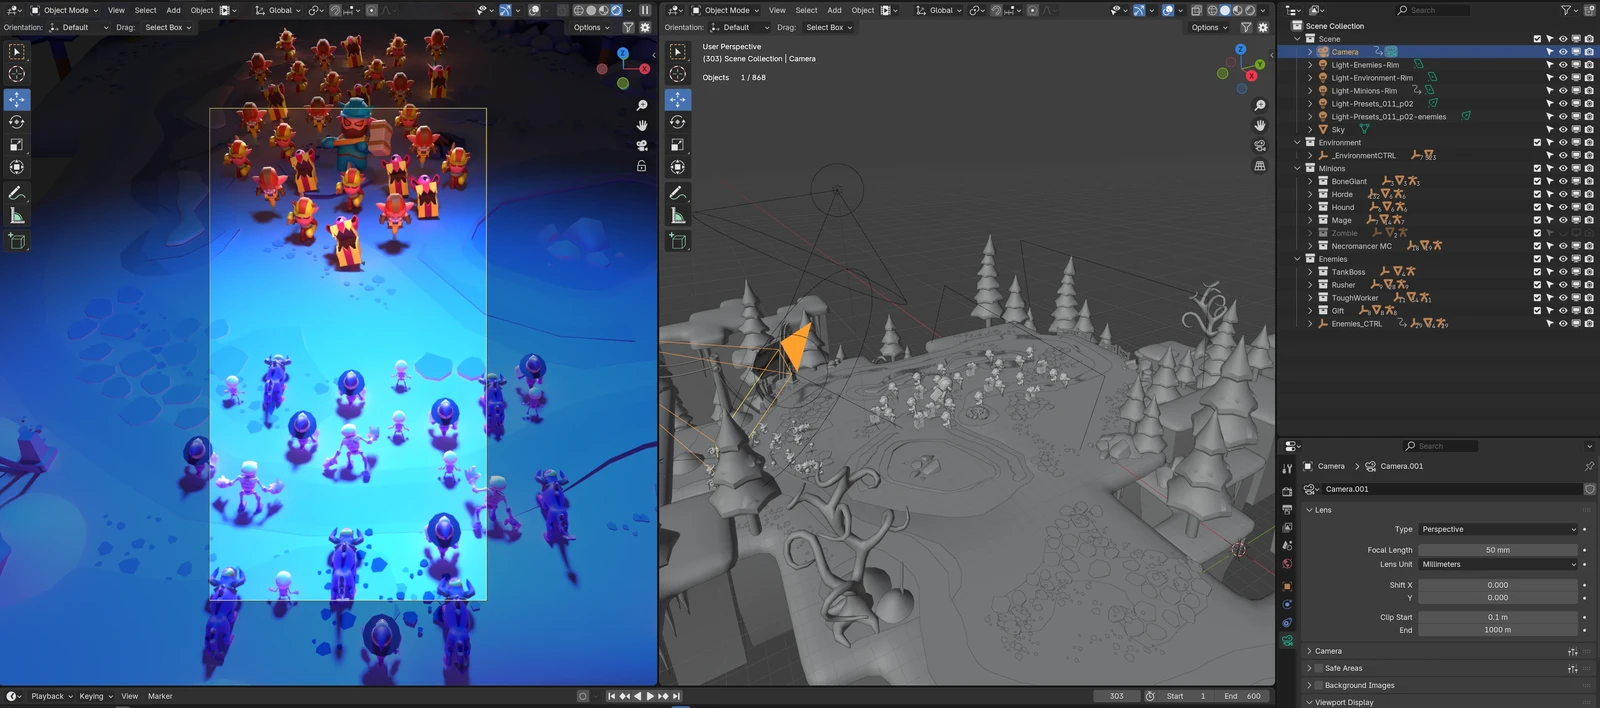Viewport: 1600px width, 708px height.
Task: Toggle perspective/orthographic grid icon in right viewport
Action: pos(1260,166)
